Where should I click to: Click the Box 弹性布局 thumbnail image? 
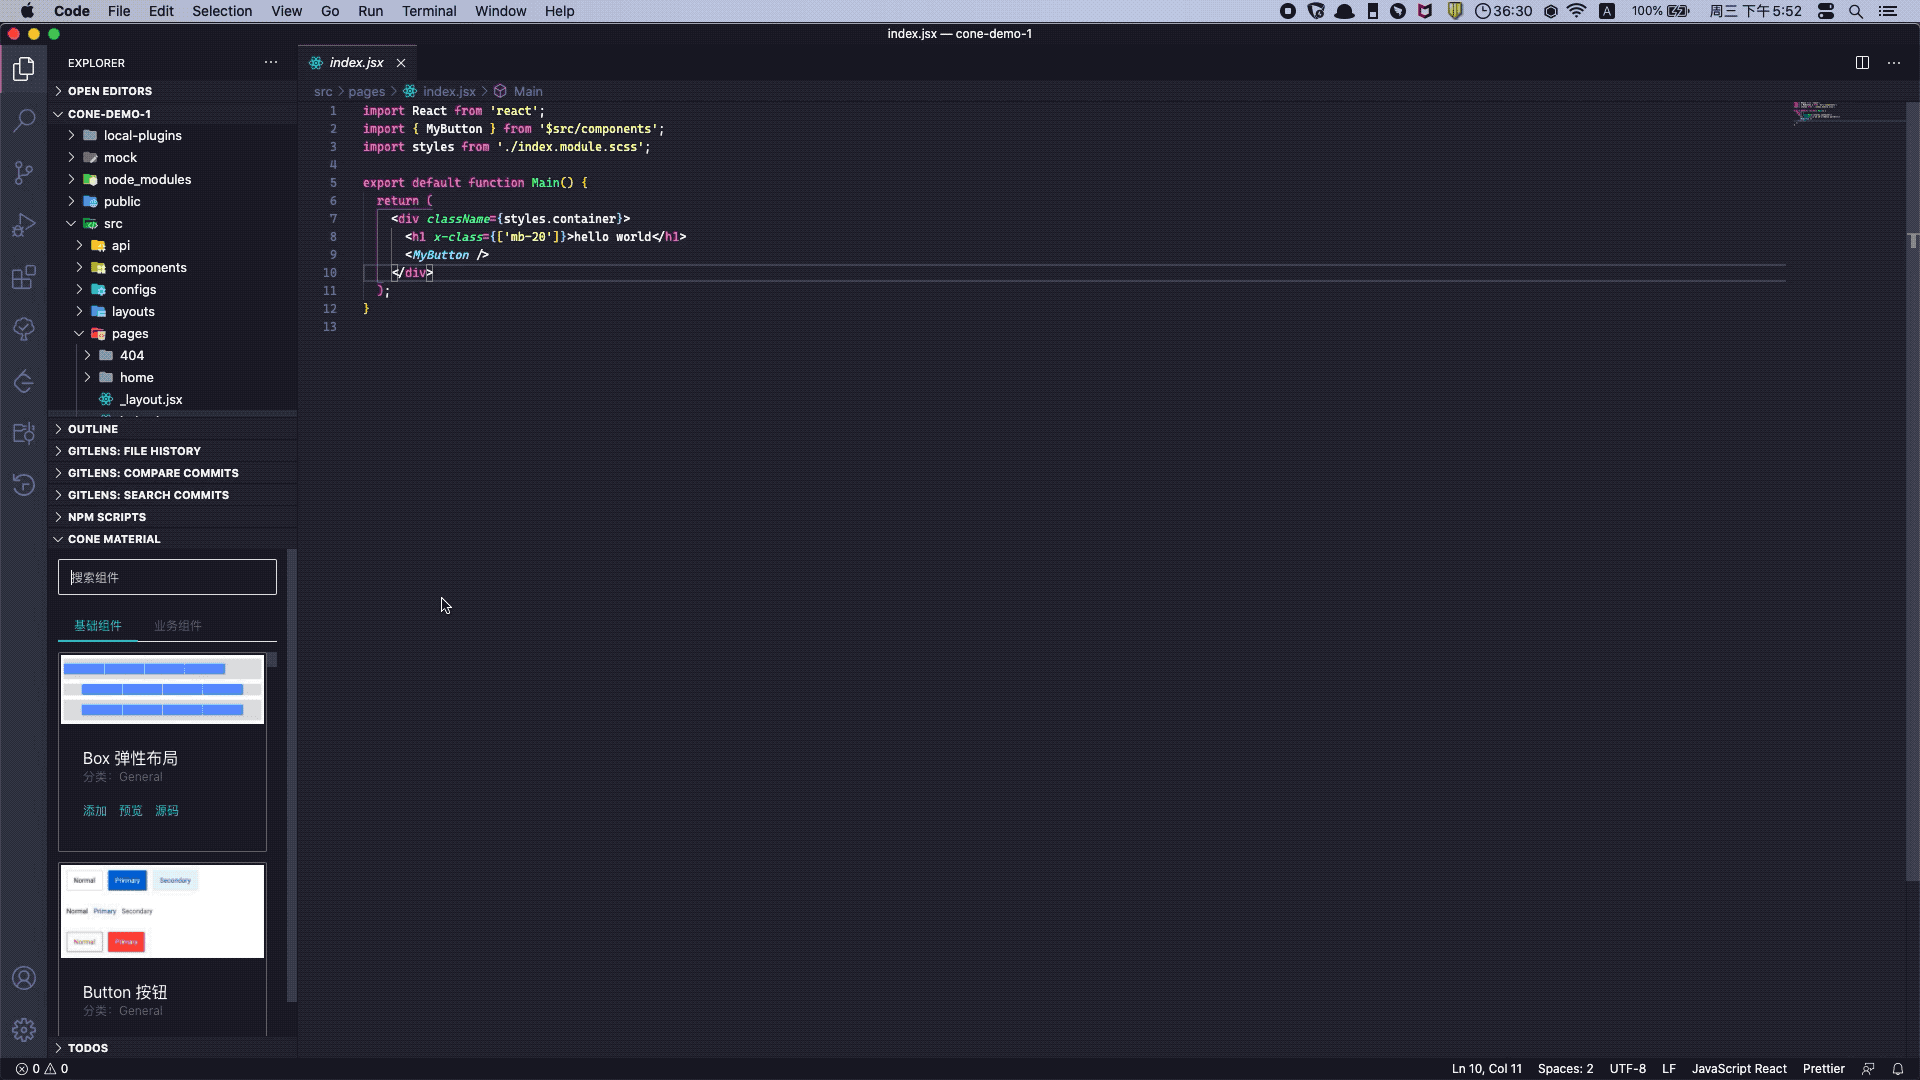[162, 689]
